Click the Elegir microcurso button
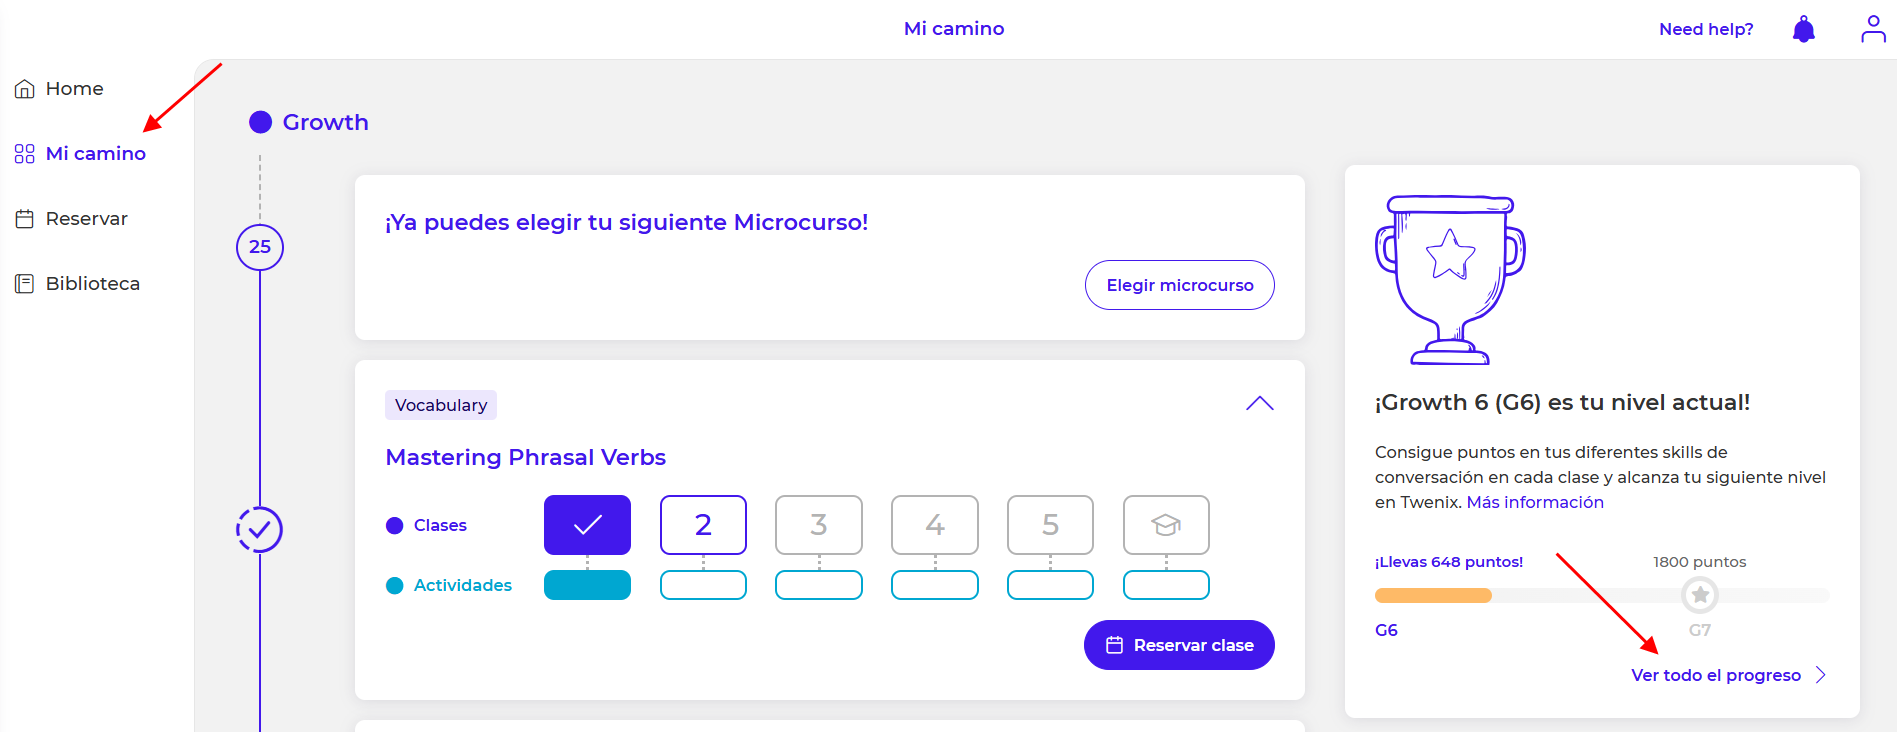This screenshot has height=732, width=1897. click(1179, 285)
